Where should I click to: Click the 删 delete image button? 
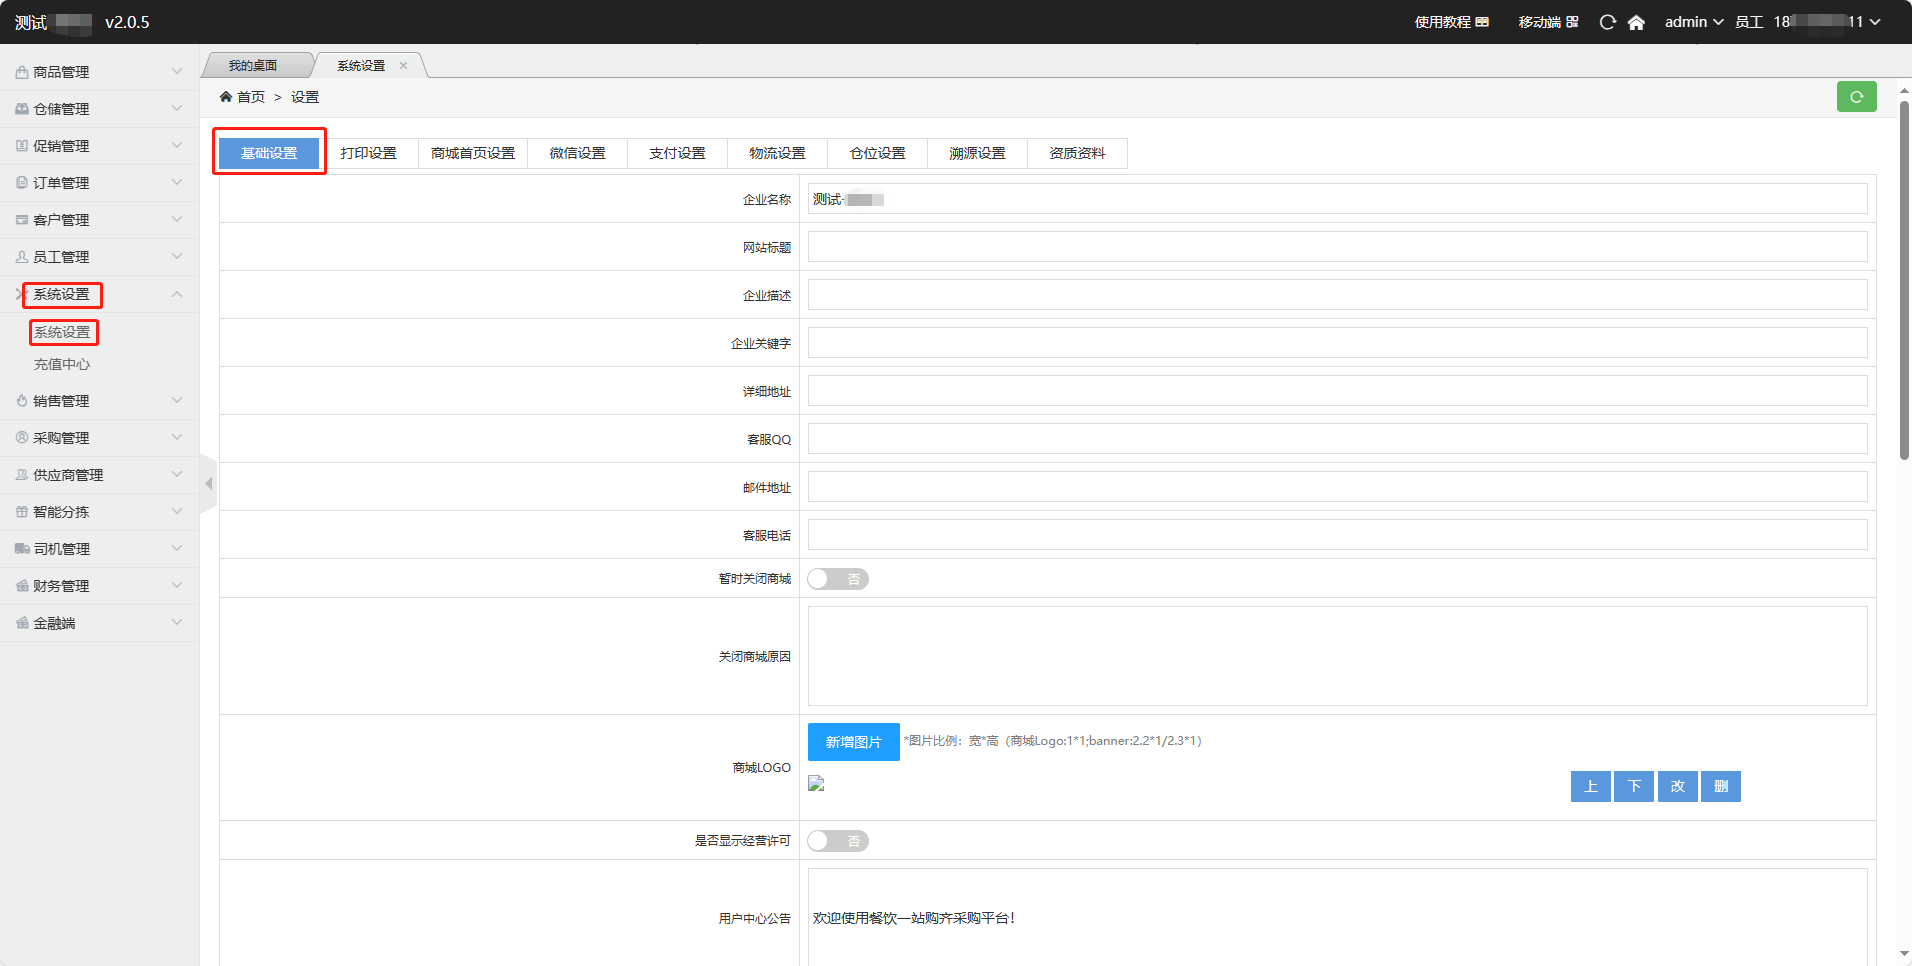click(x=1720, y=786)
